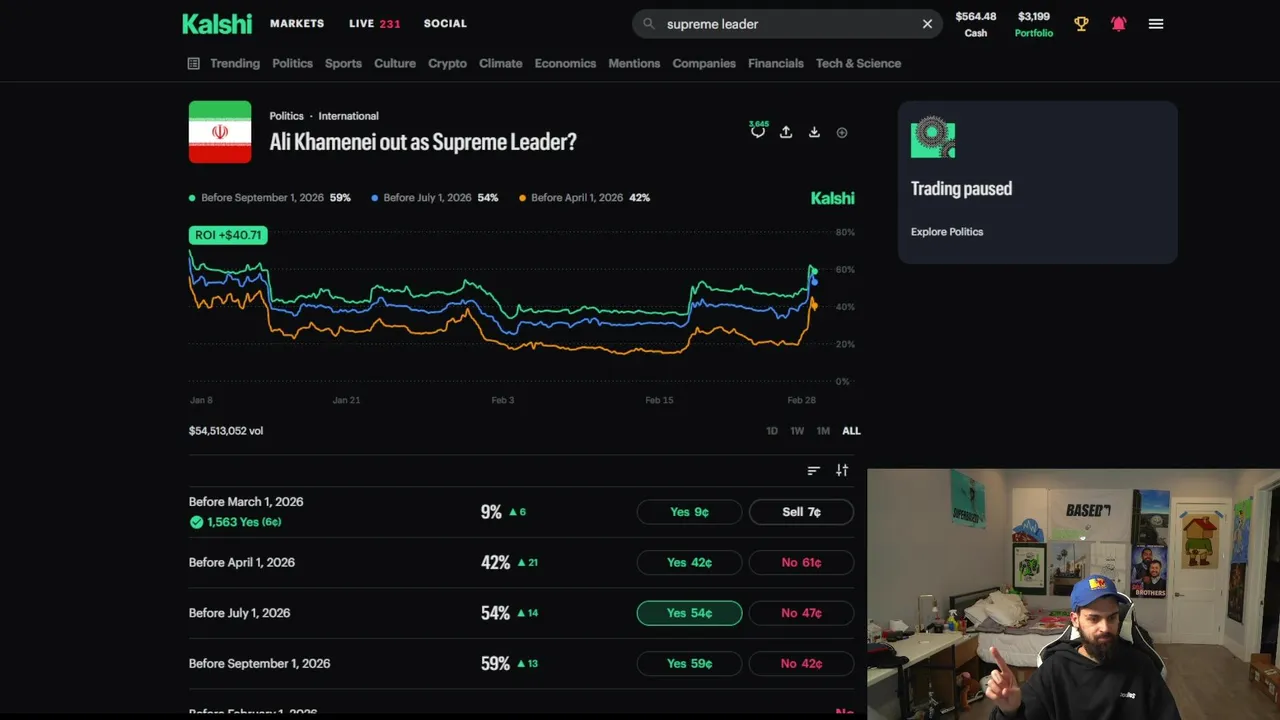Click the download icon

814,132
